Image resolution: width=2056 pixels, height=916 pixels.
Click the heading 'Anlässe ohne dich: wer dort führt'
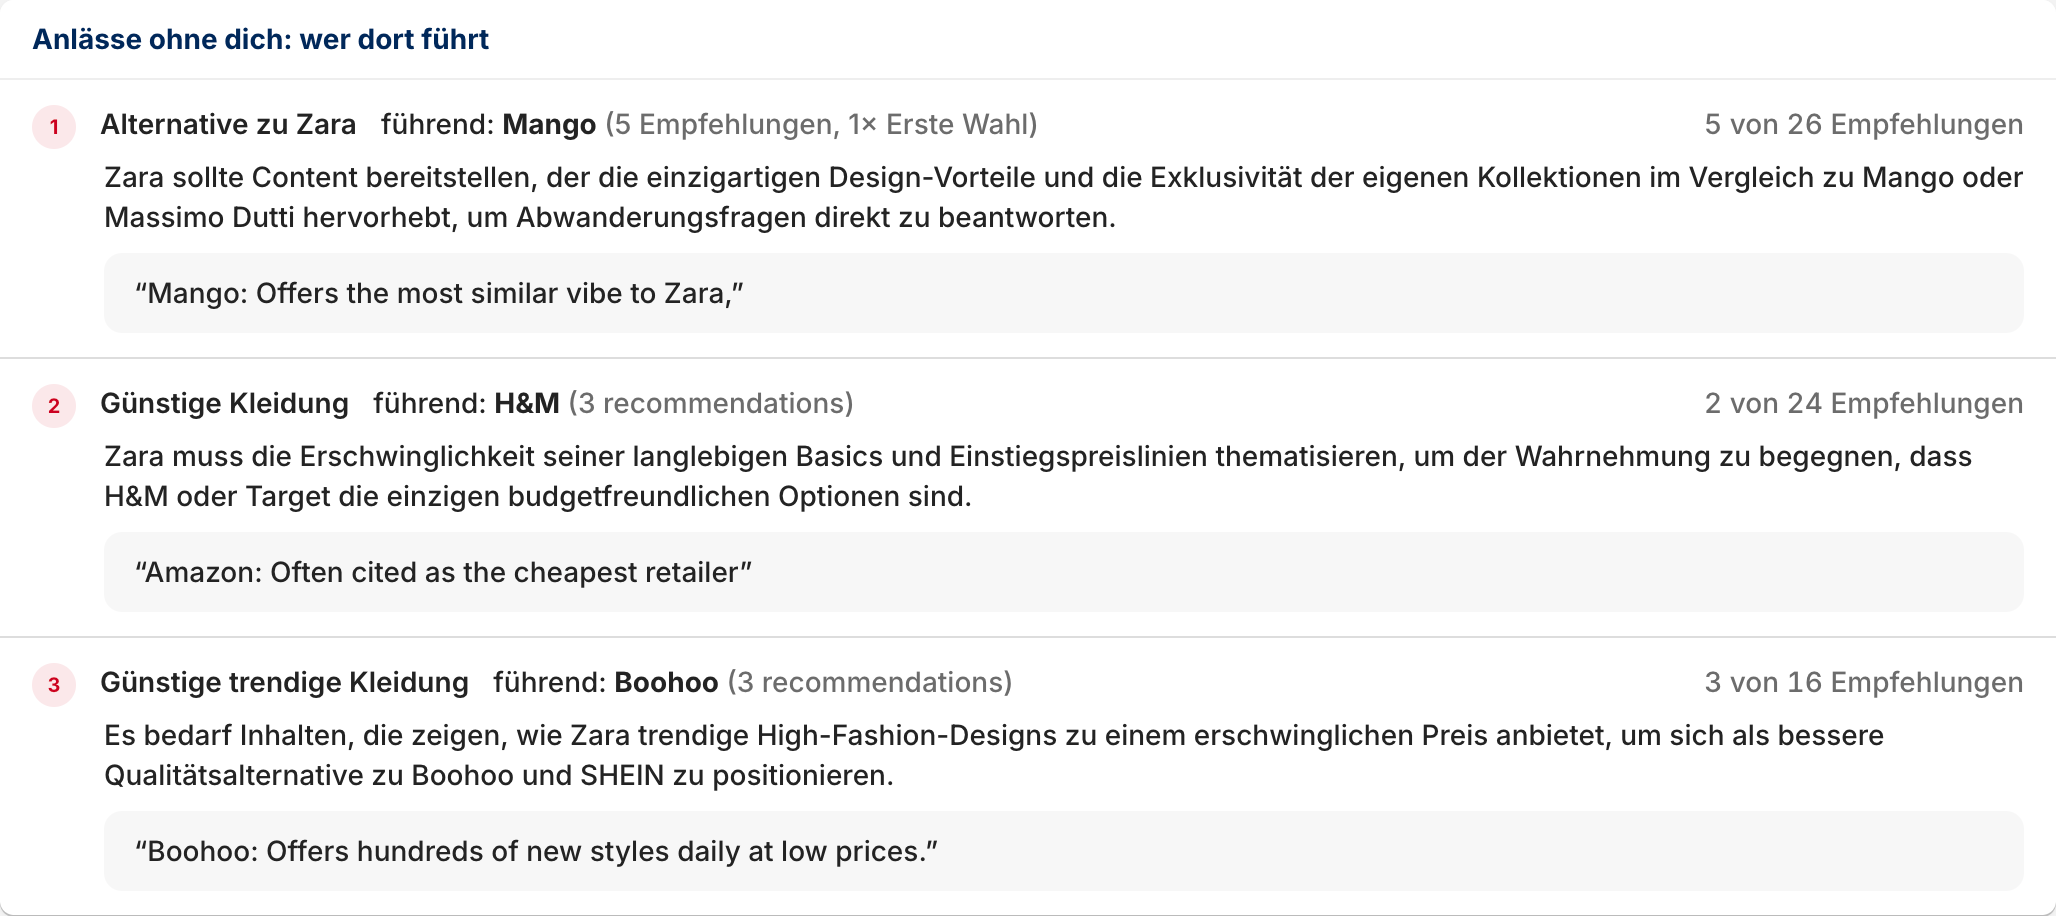click(261, 39)
